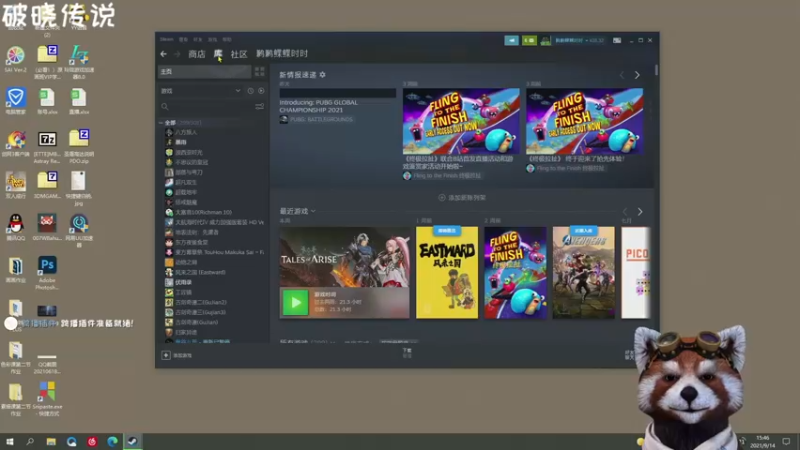The image size is (800, 450).
Task: Open the downloads manager at bottom center
Action: tap(407, 353)
